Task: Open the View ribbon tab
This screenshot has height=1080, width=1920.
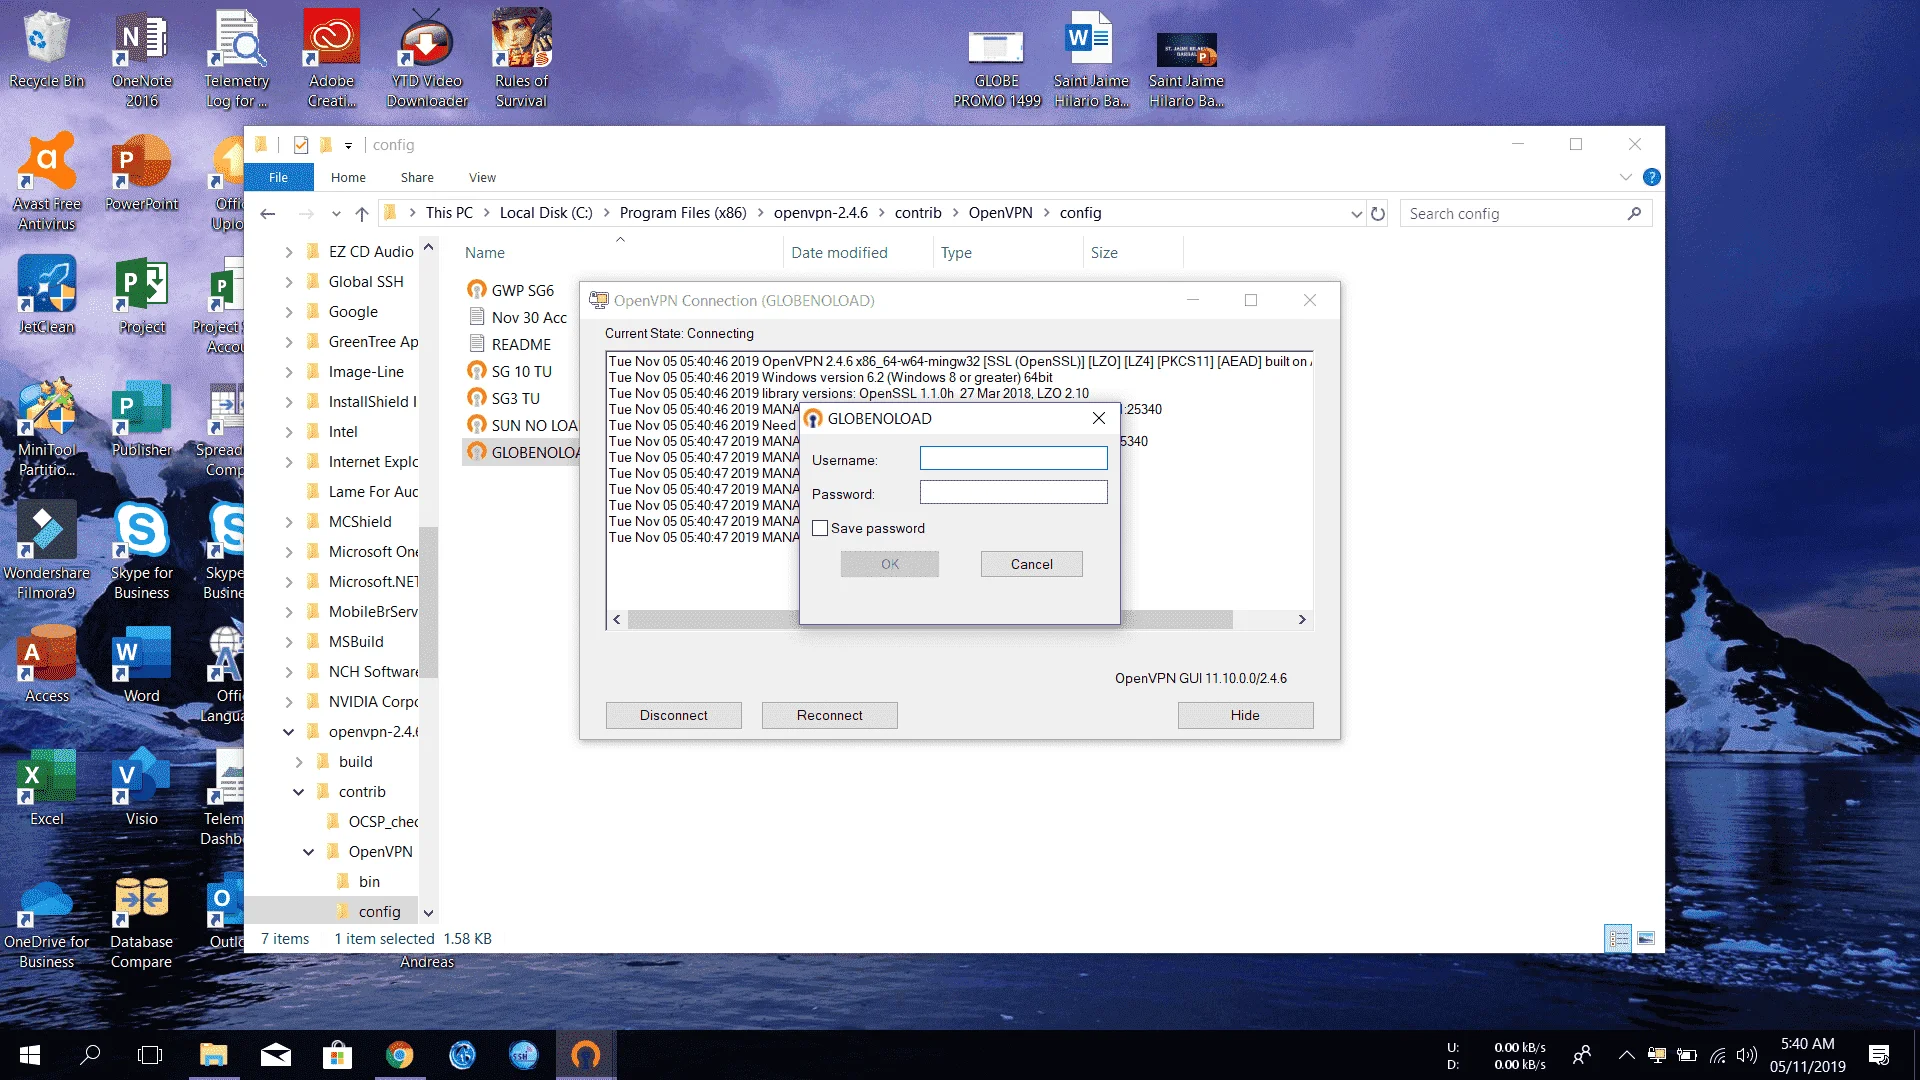Action: click(x=482, y=177)
